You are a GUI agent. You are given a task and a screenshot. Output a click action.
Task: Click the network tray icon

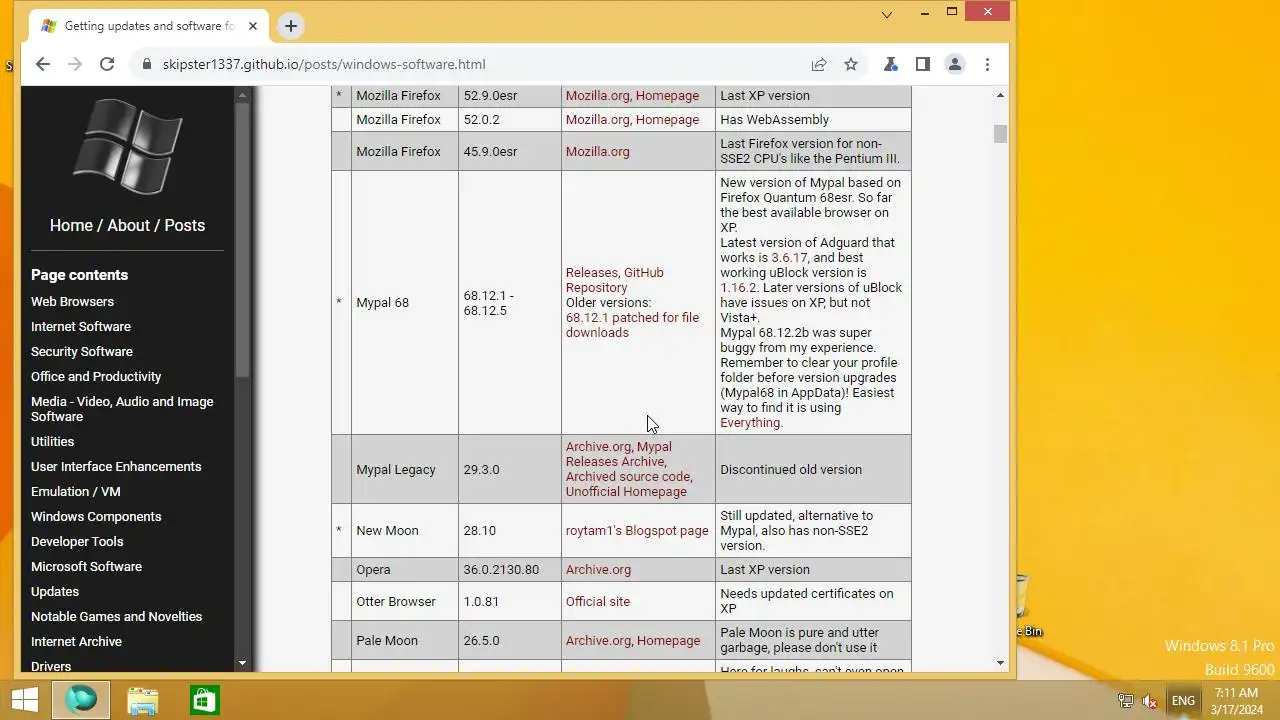[x=1126, y=701]
